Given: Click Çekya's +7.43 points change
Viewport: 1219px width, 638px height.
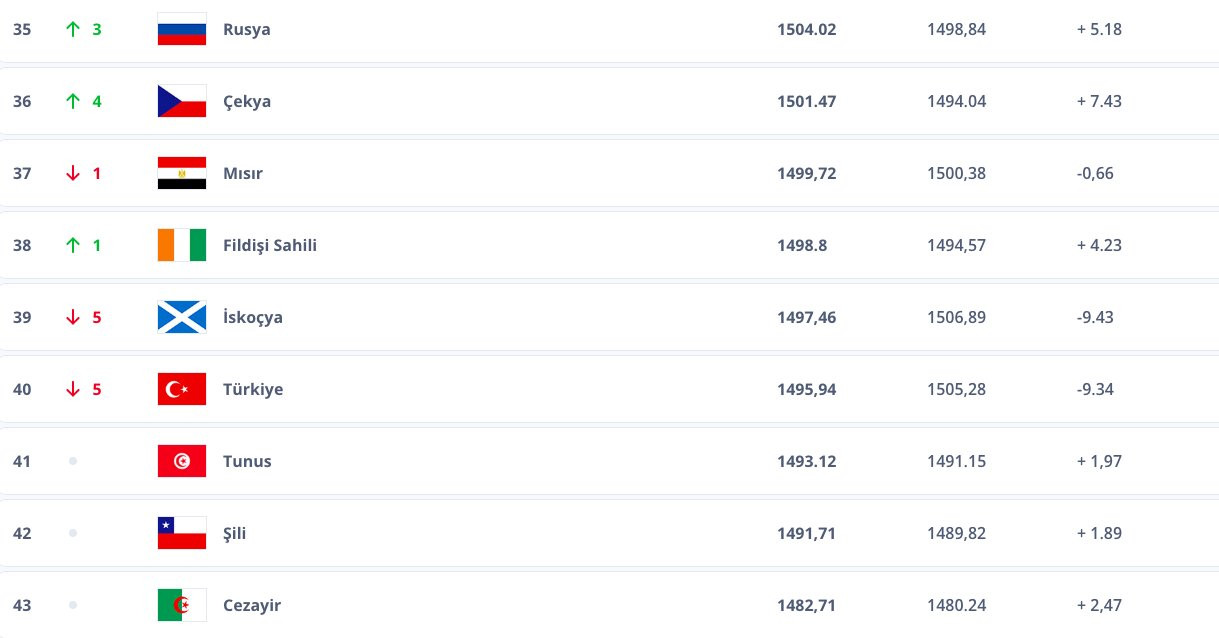Looking at the screenshot, I should (1099, 101).
